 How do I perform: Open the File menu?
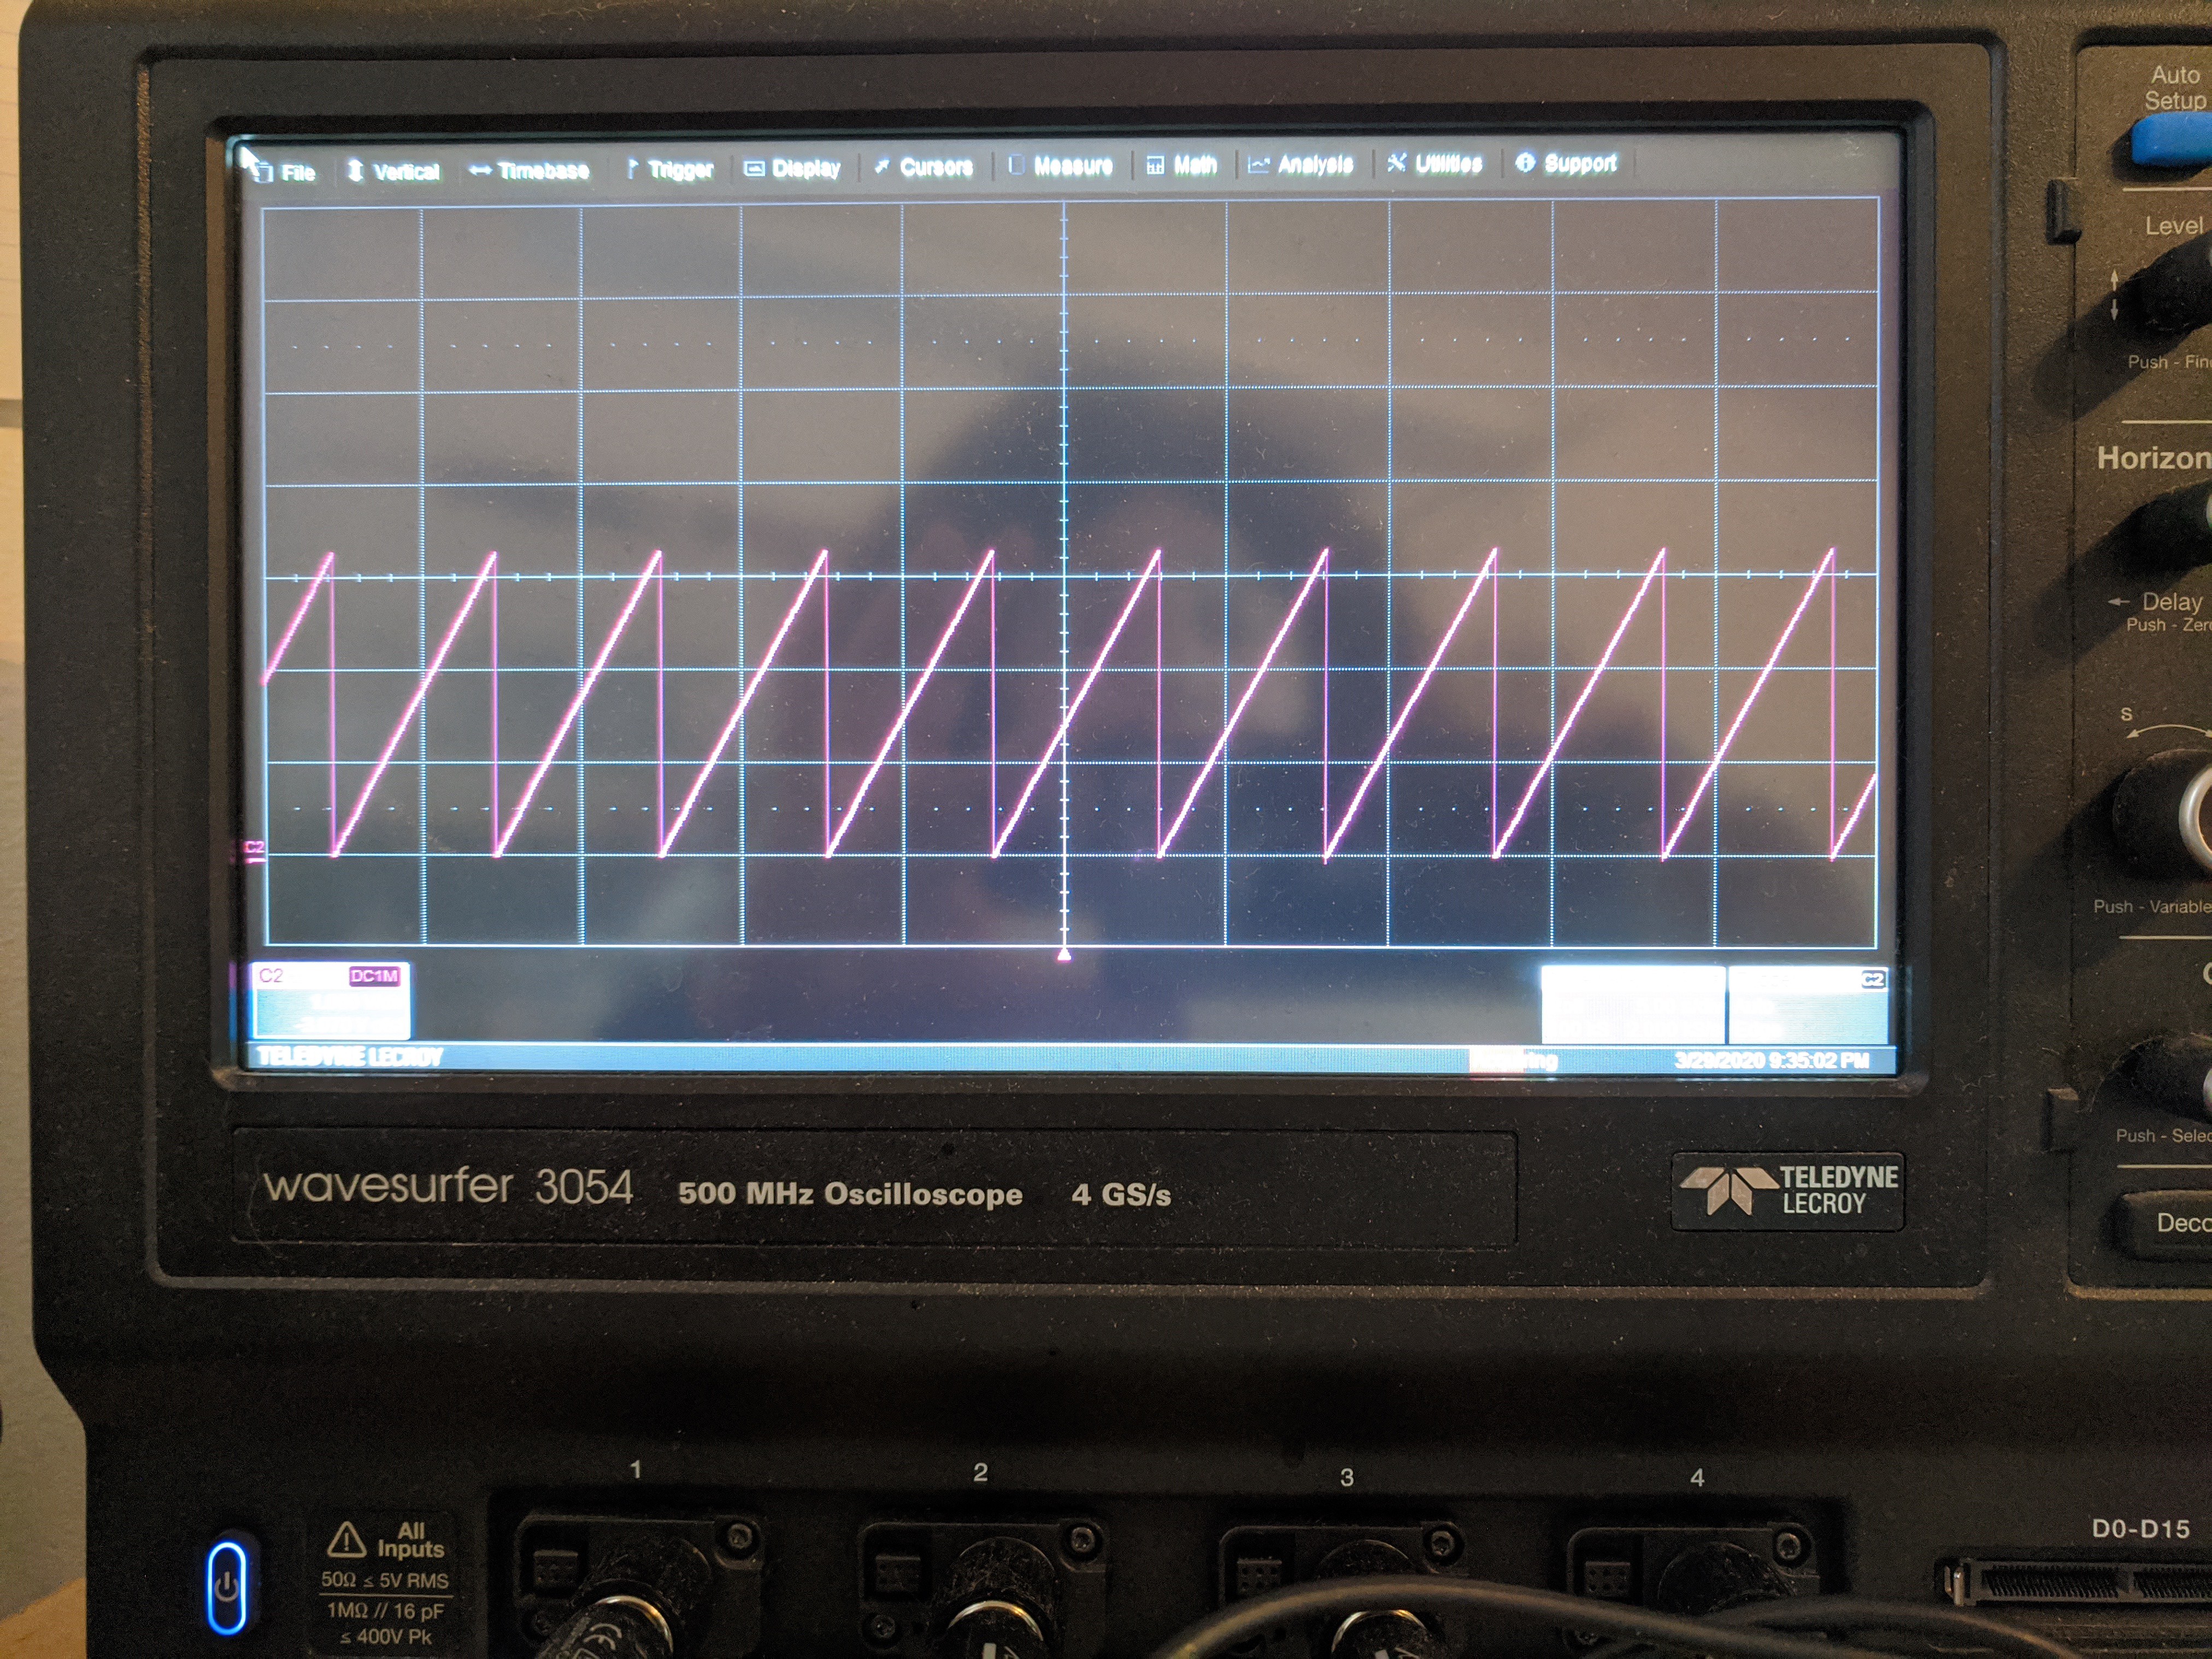(x=285, y=172)
